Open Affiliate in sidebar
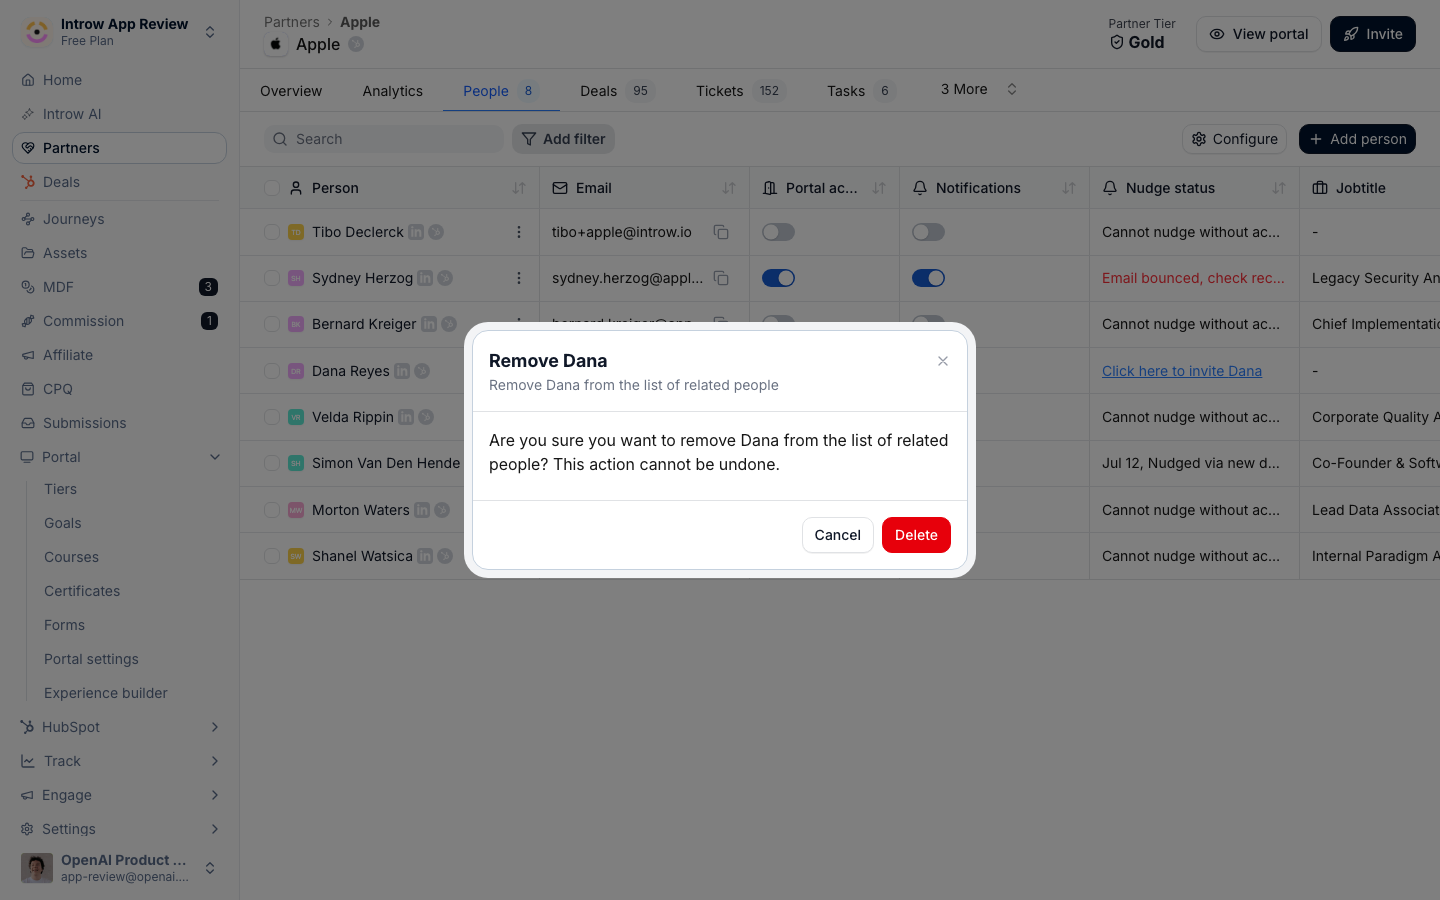This screenshot has width=1440, height=900. [x=119, y=355]
